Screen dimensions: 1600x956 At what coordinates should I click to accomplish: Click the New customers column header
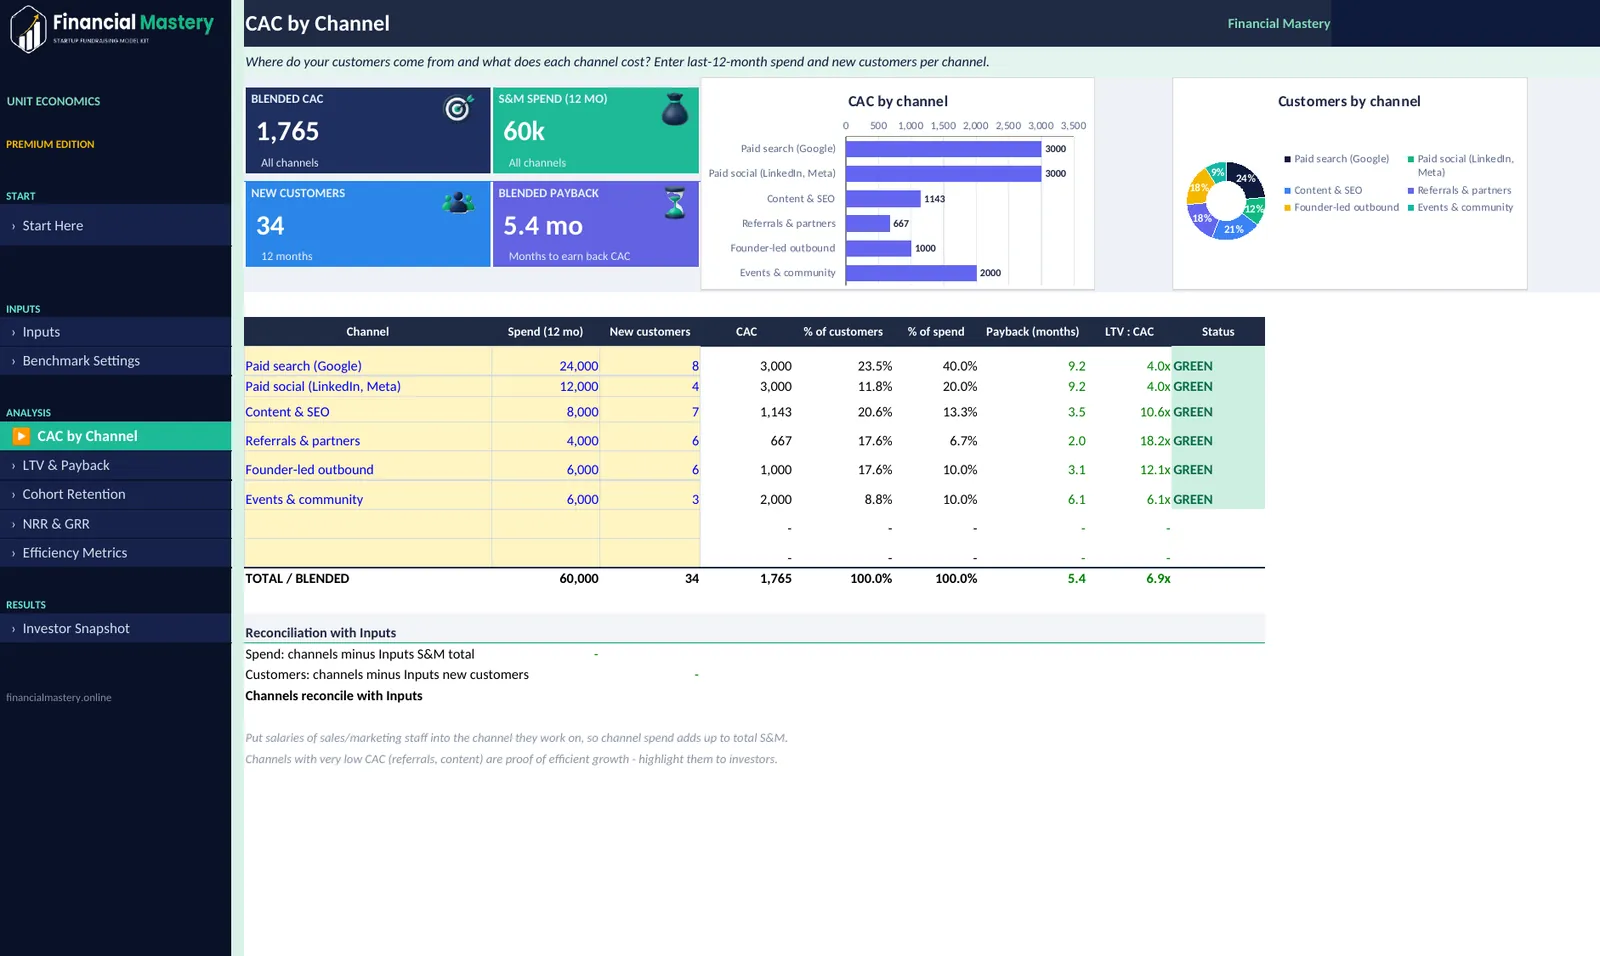650,332
